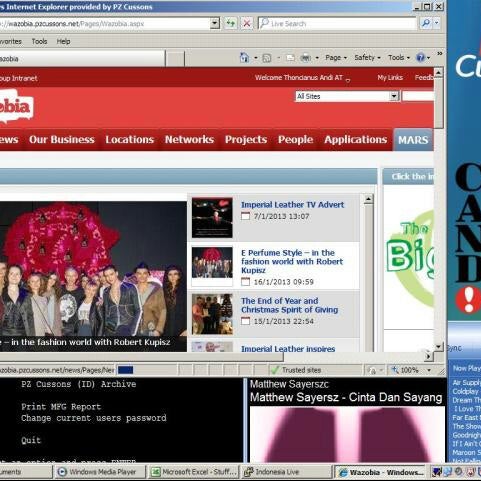Click the blank new tab button
Screen dimensions: 481x481
pos(175,59)
